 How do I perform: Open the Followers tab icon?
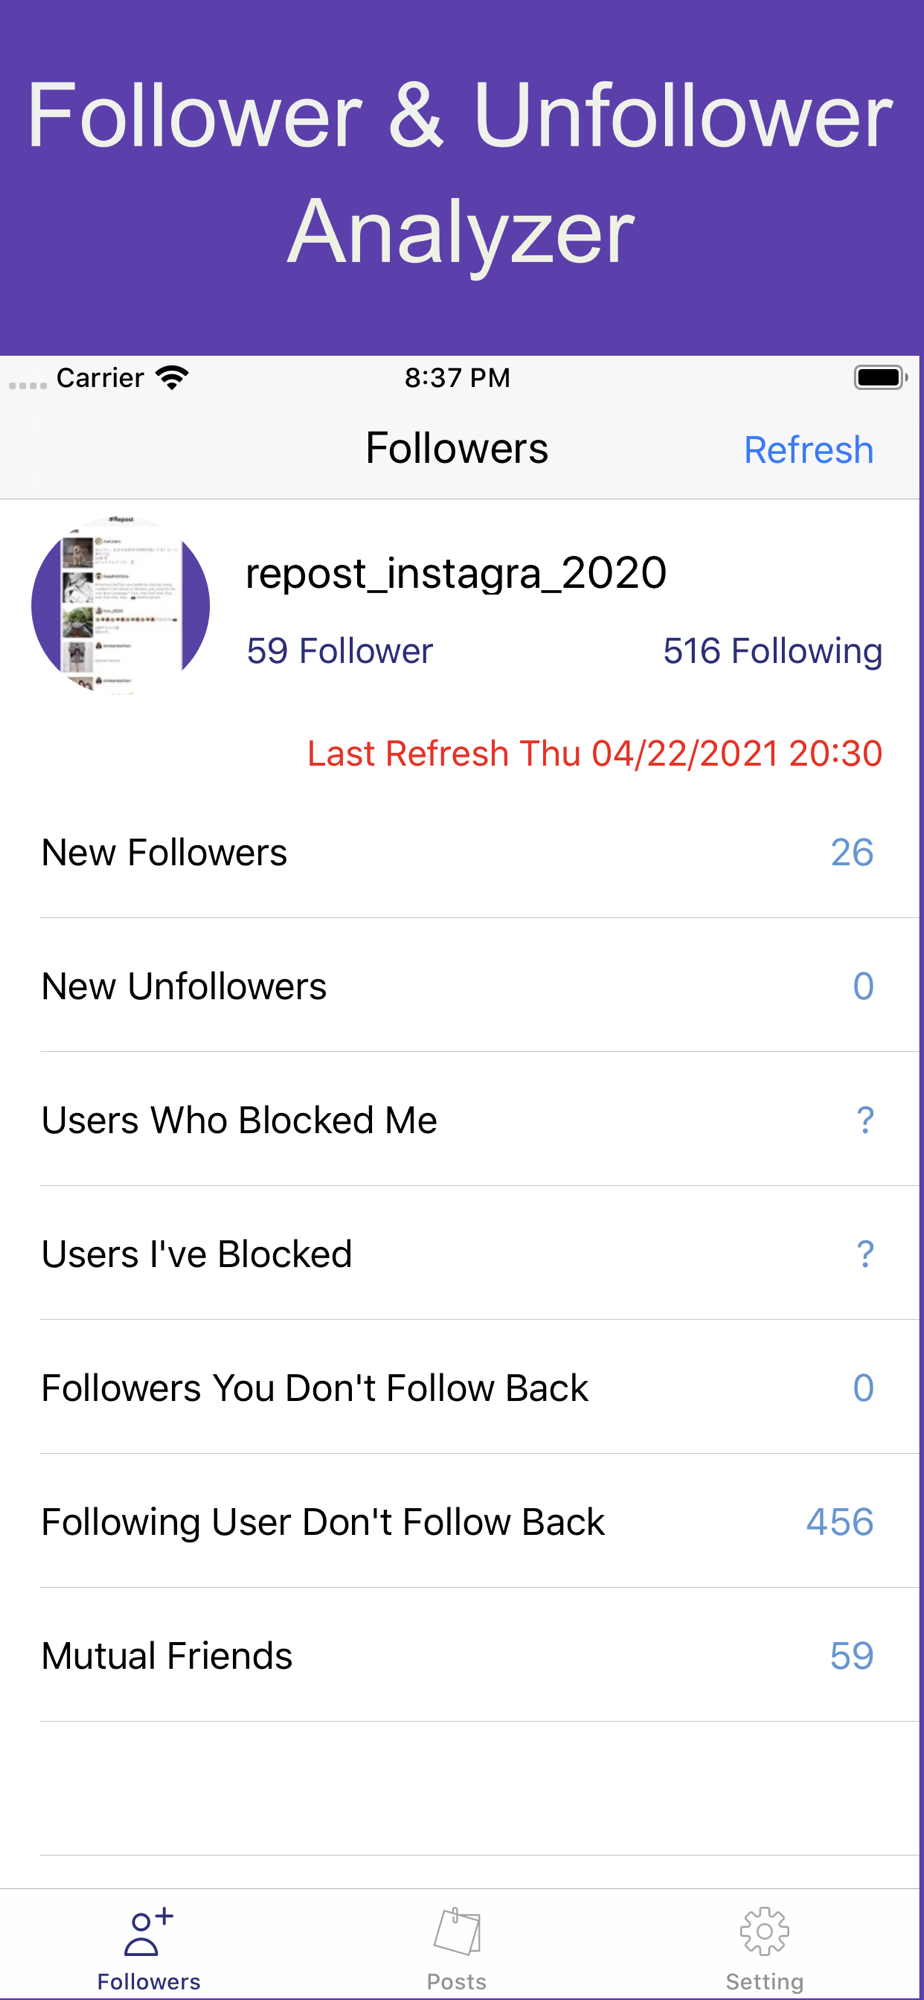[x=148, y=1932]
